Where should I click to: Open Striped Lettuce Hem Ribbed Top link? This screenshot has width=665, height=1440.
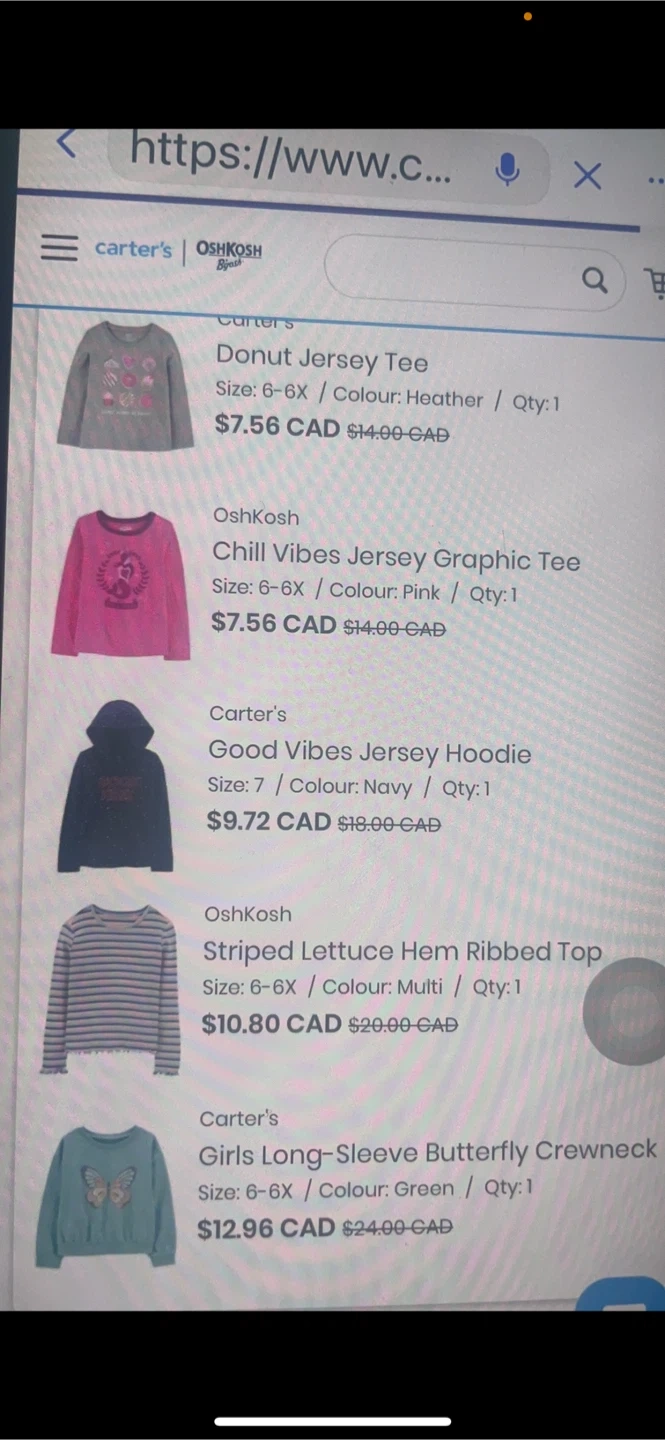(402, 950)
